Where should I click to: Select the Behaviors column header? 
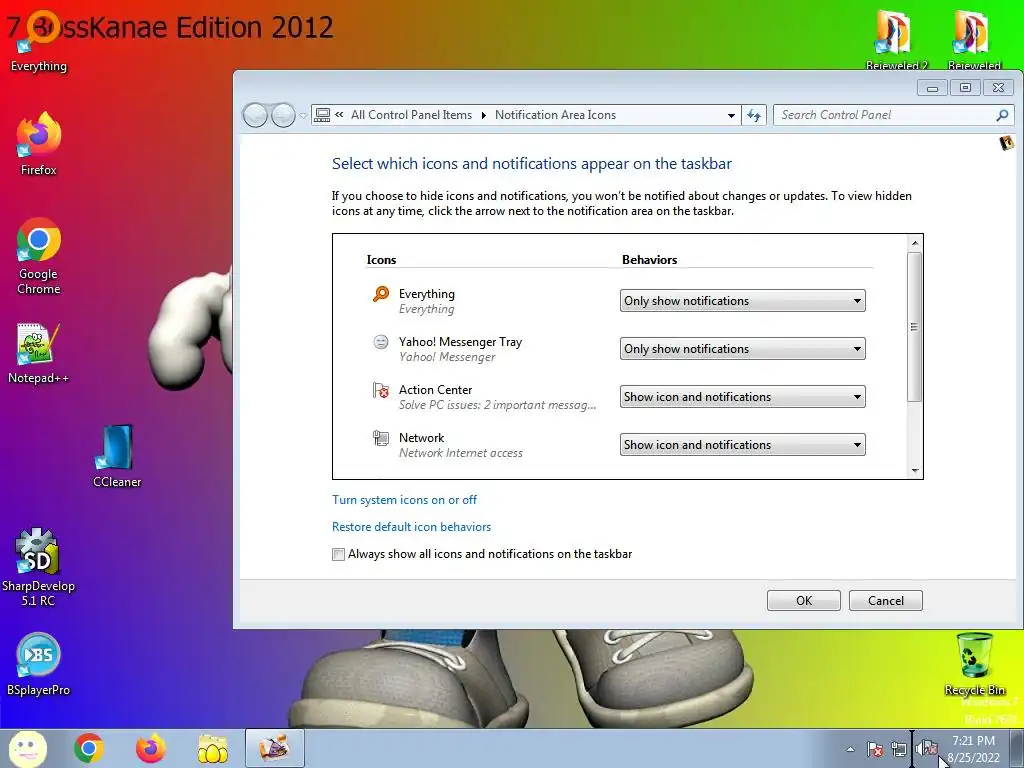(649, 259)
